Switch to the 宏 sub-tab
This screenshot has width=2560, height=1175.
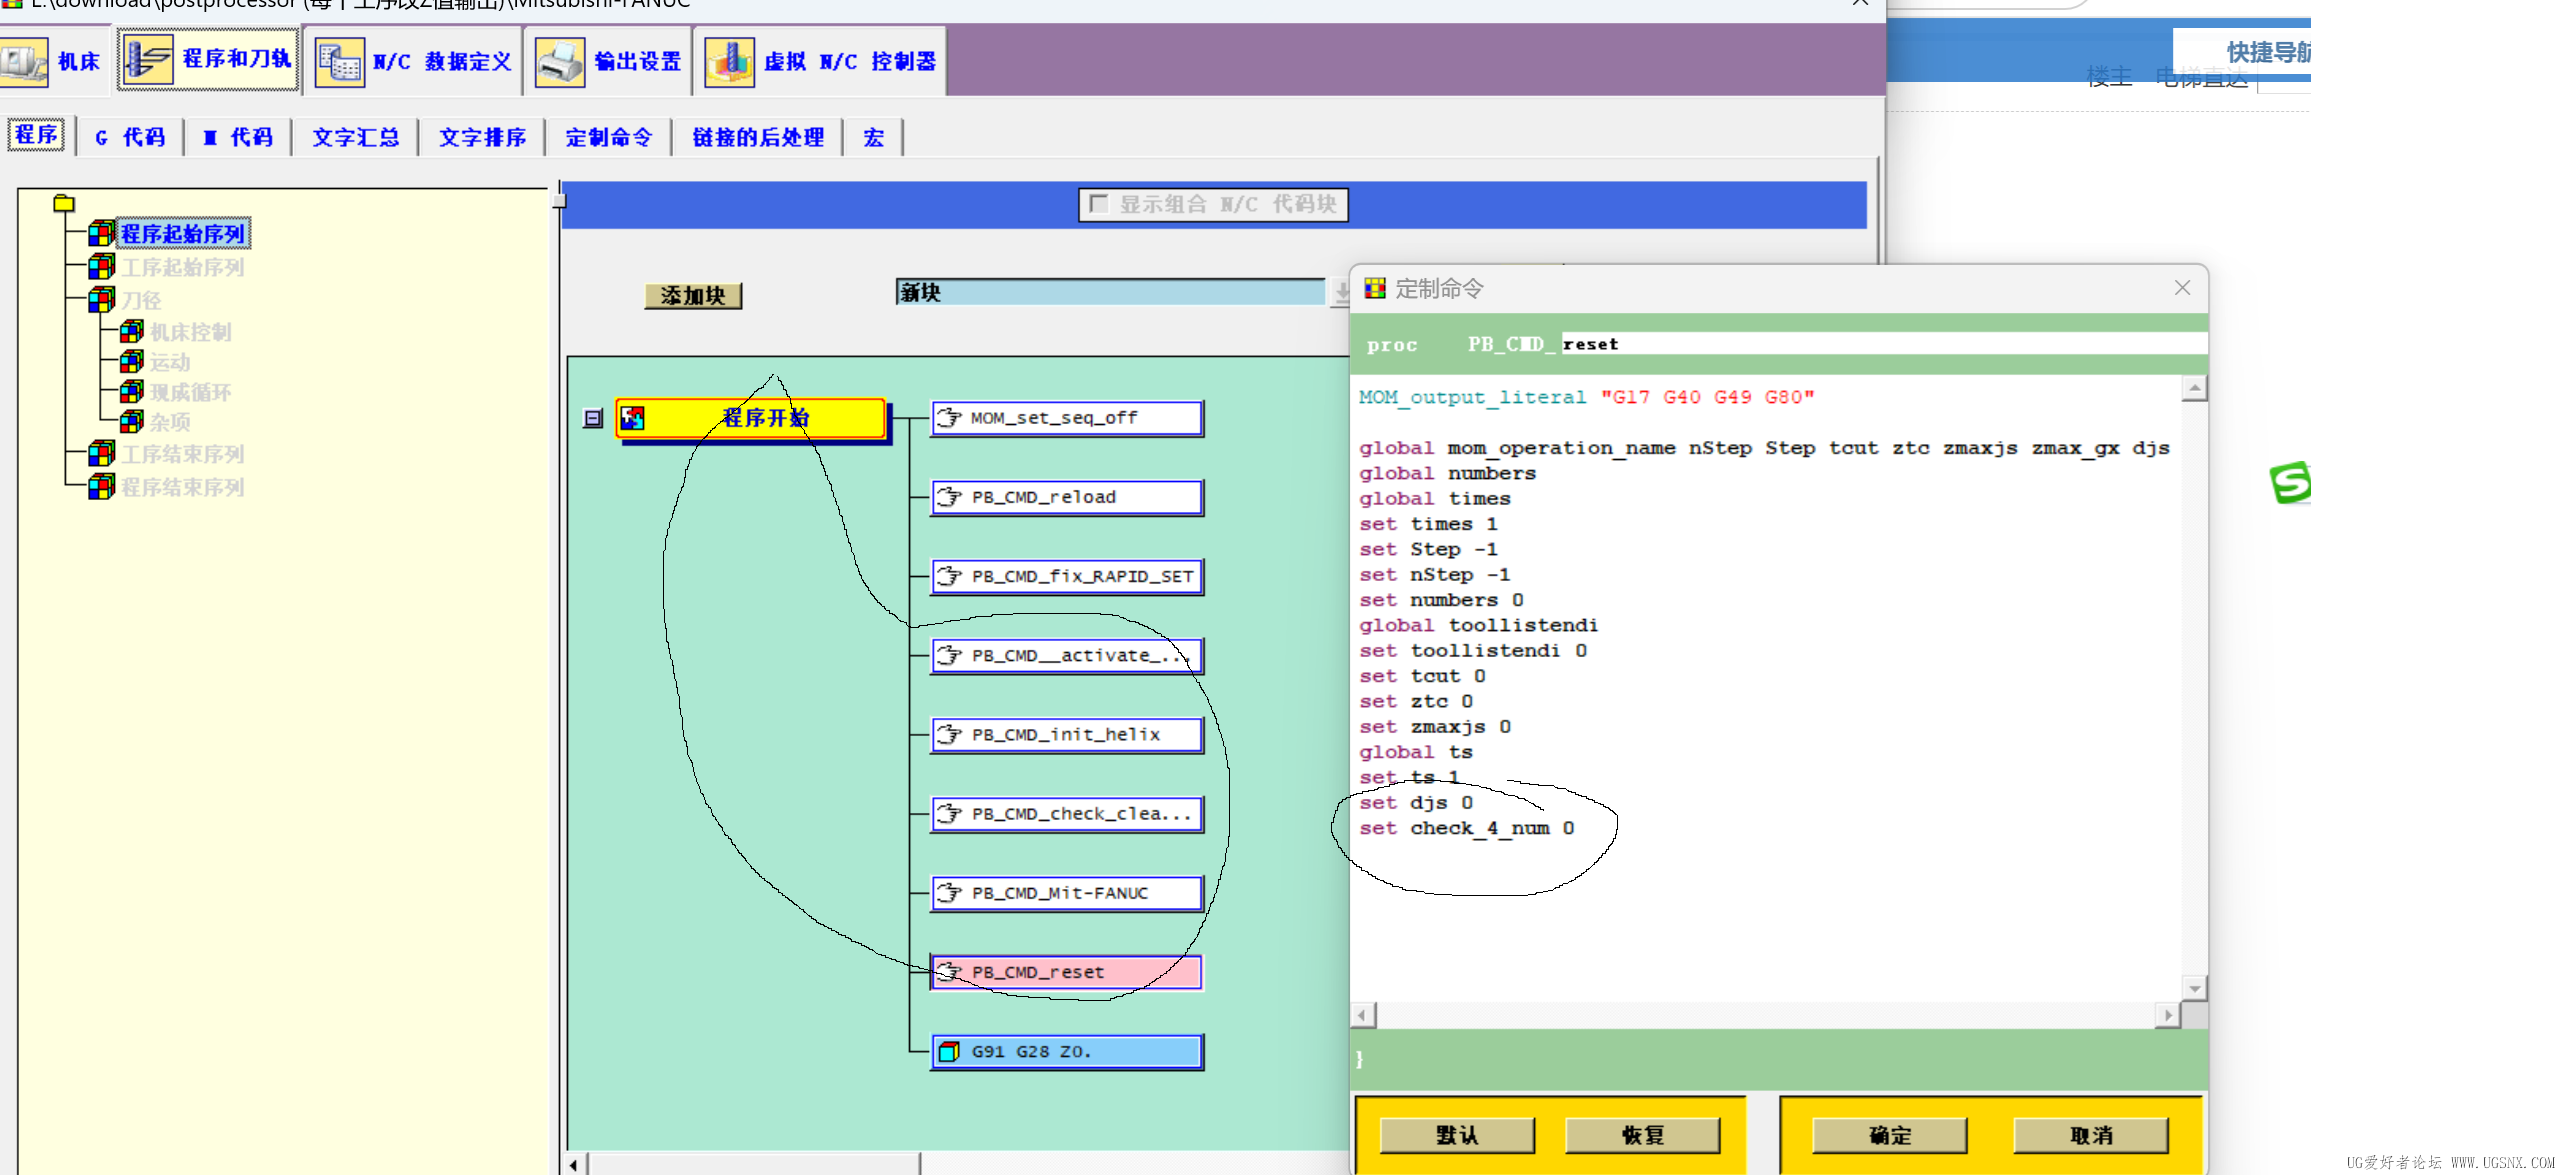pyautogui.click(x=874, y=137)
